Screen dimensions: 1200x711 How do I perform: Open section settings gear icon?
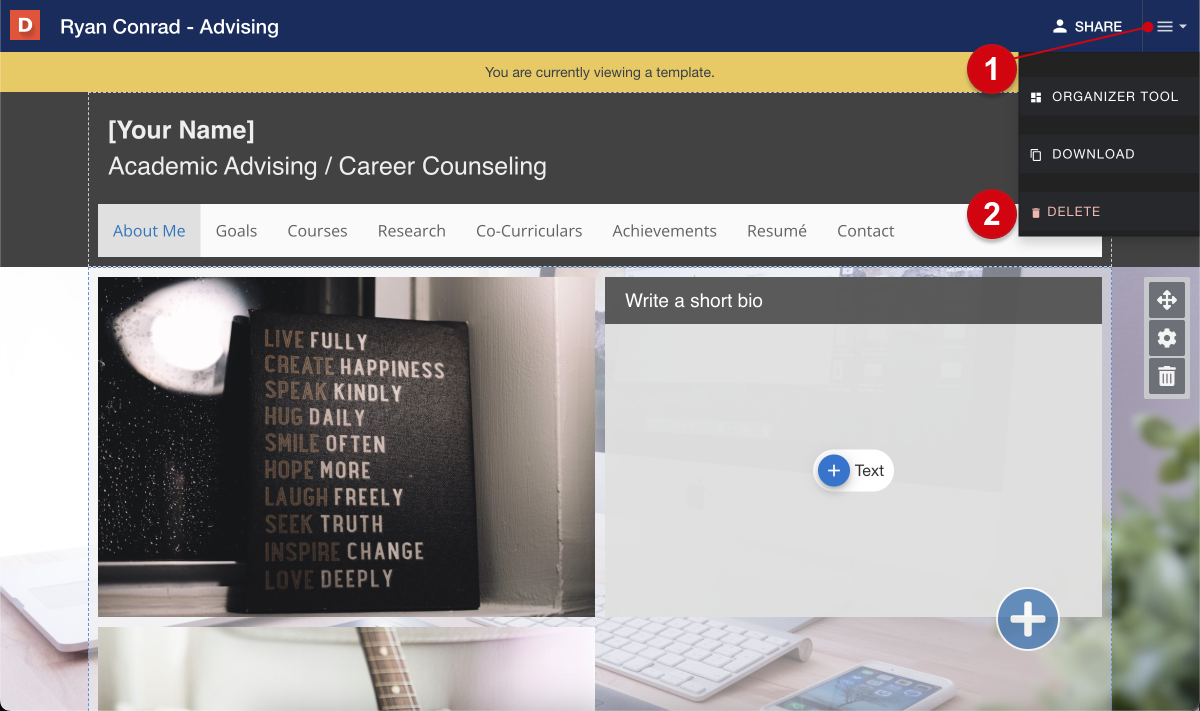(x=1166, y=338)
